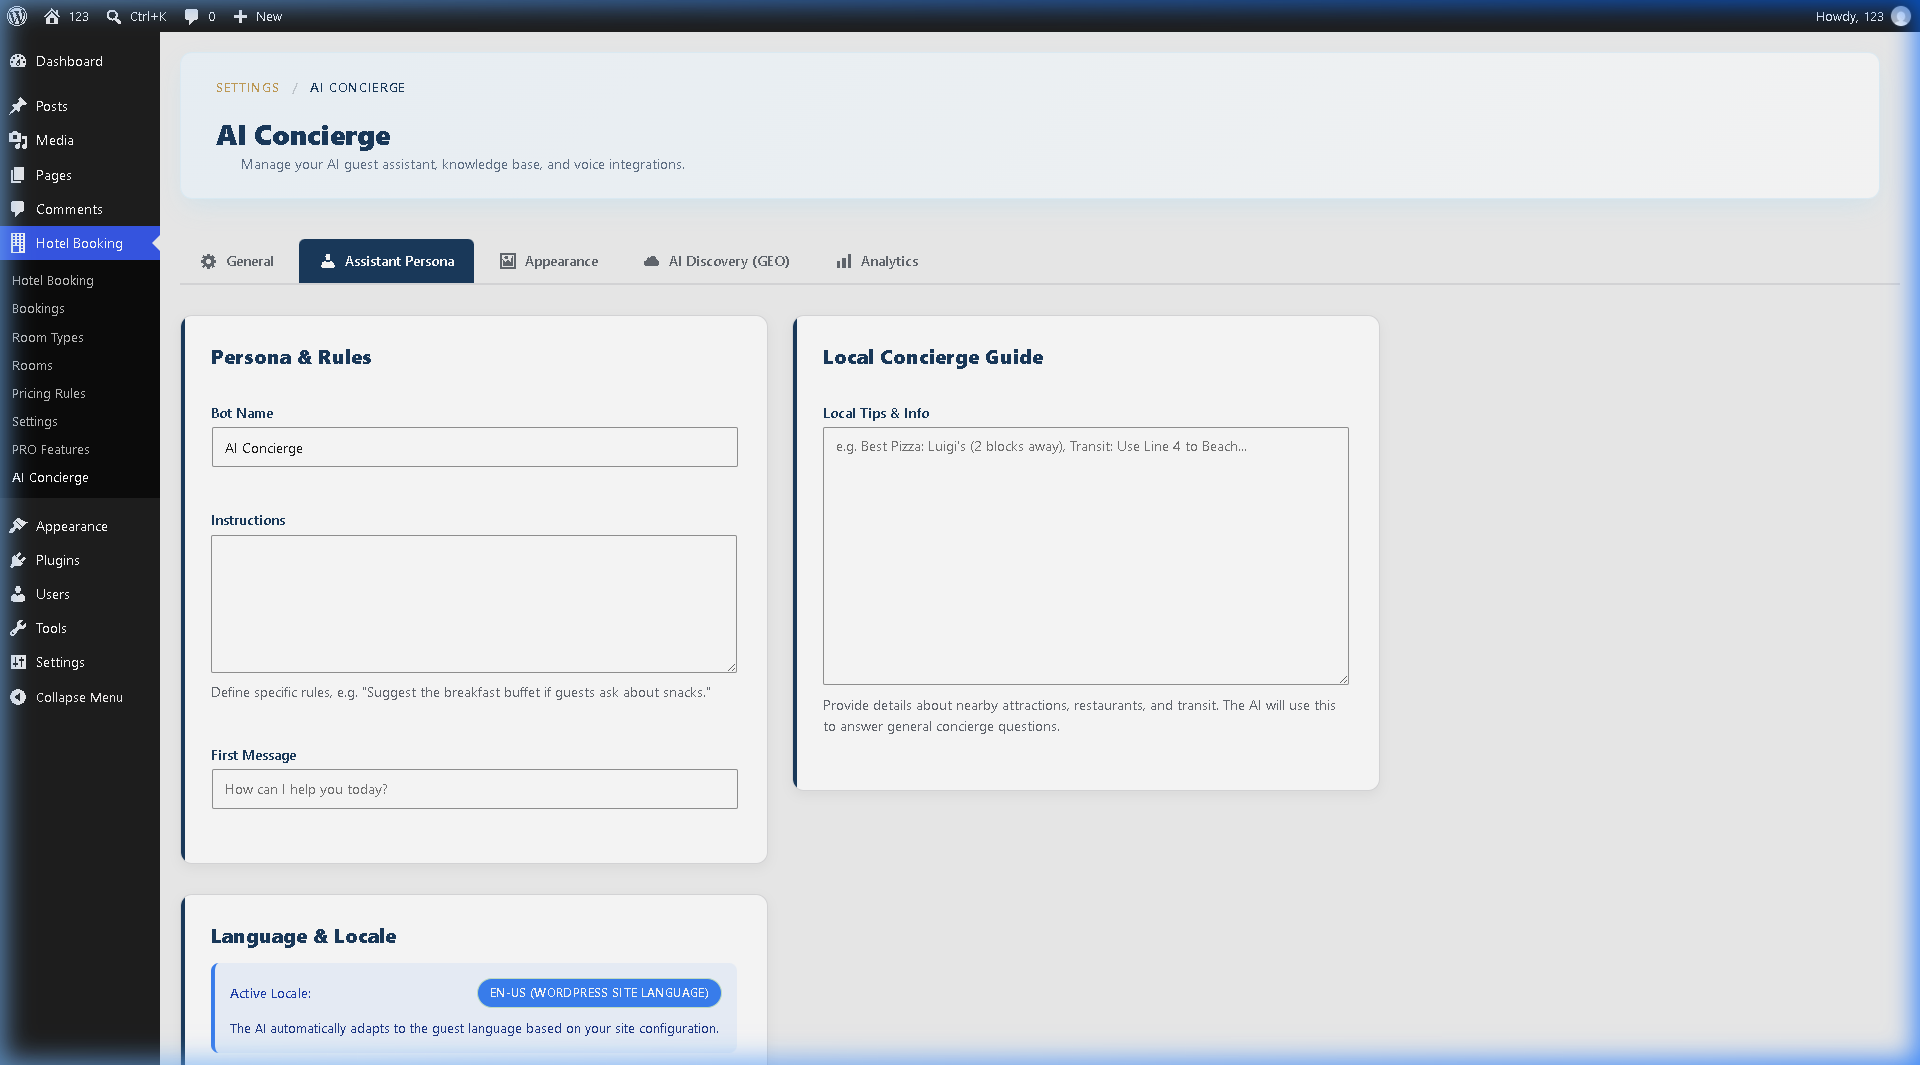This screenshot has width=1920, height=1065.
Task: Click the Local Tips & Info textarea
Action: point(1086,556)
